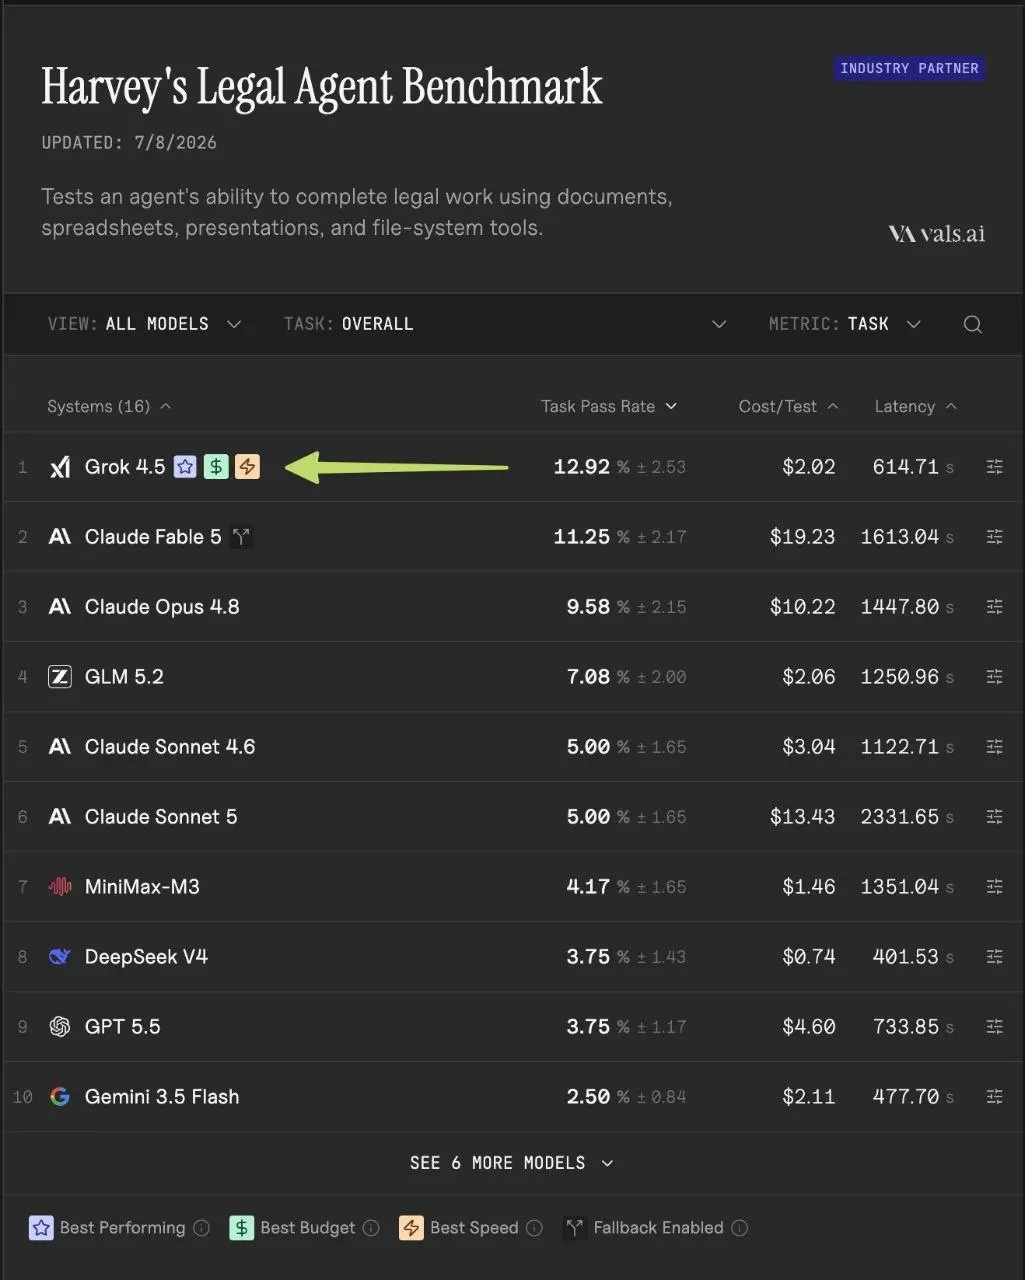
Task: Click the search magnifier icon
Action: pyautogui.click(x=972, y=324)
